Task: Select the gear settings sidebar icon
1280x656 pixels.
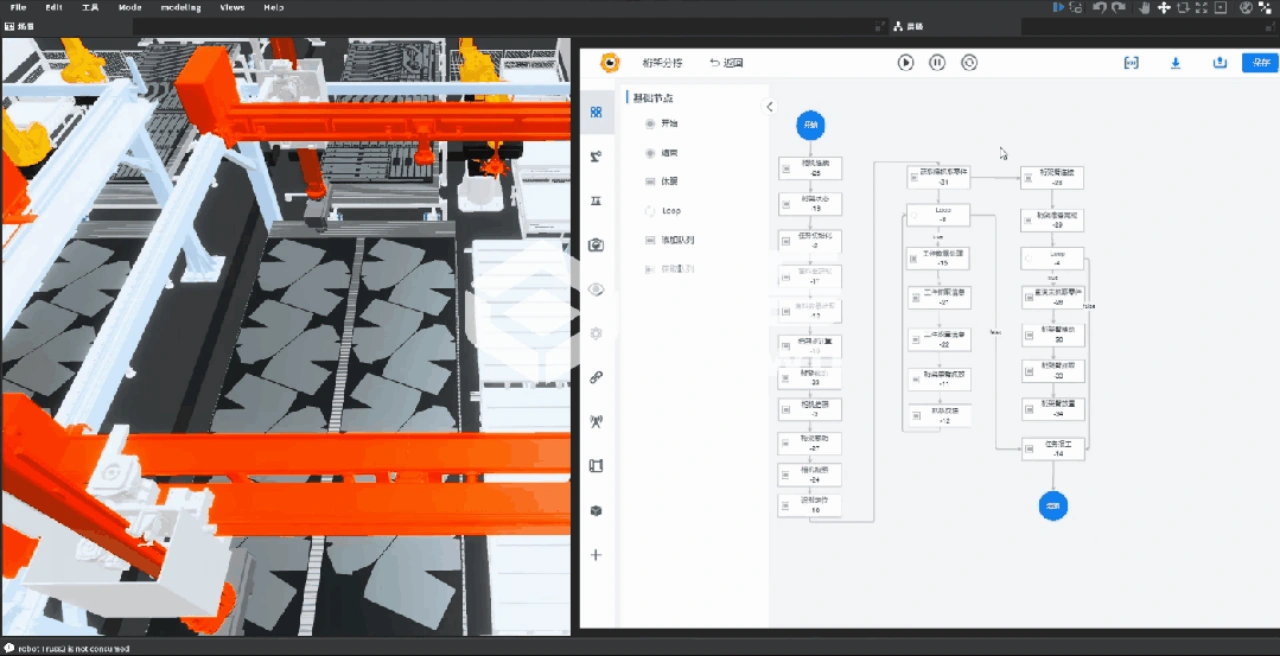Action: click(596, 333)
